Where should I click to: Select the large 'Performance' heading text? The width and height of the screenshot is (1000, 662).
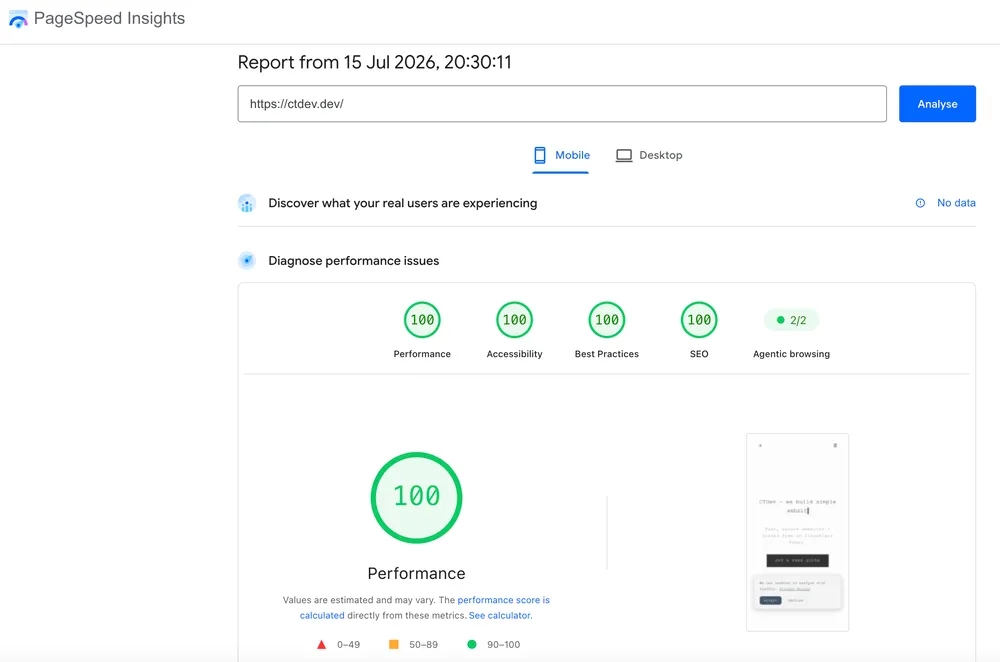point(416,573)
